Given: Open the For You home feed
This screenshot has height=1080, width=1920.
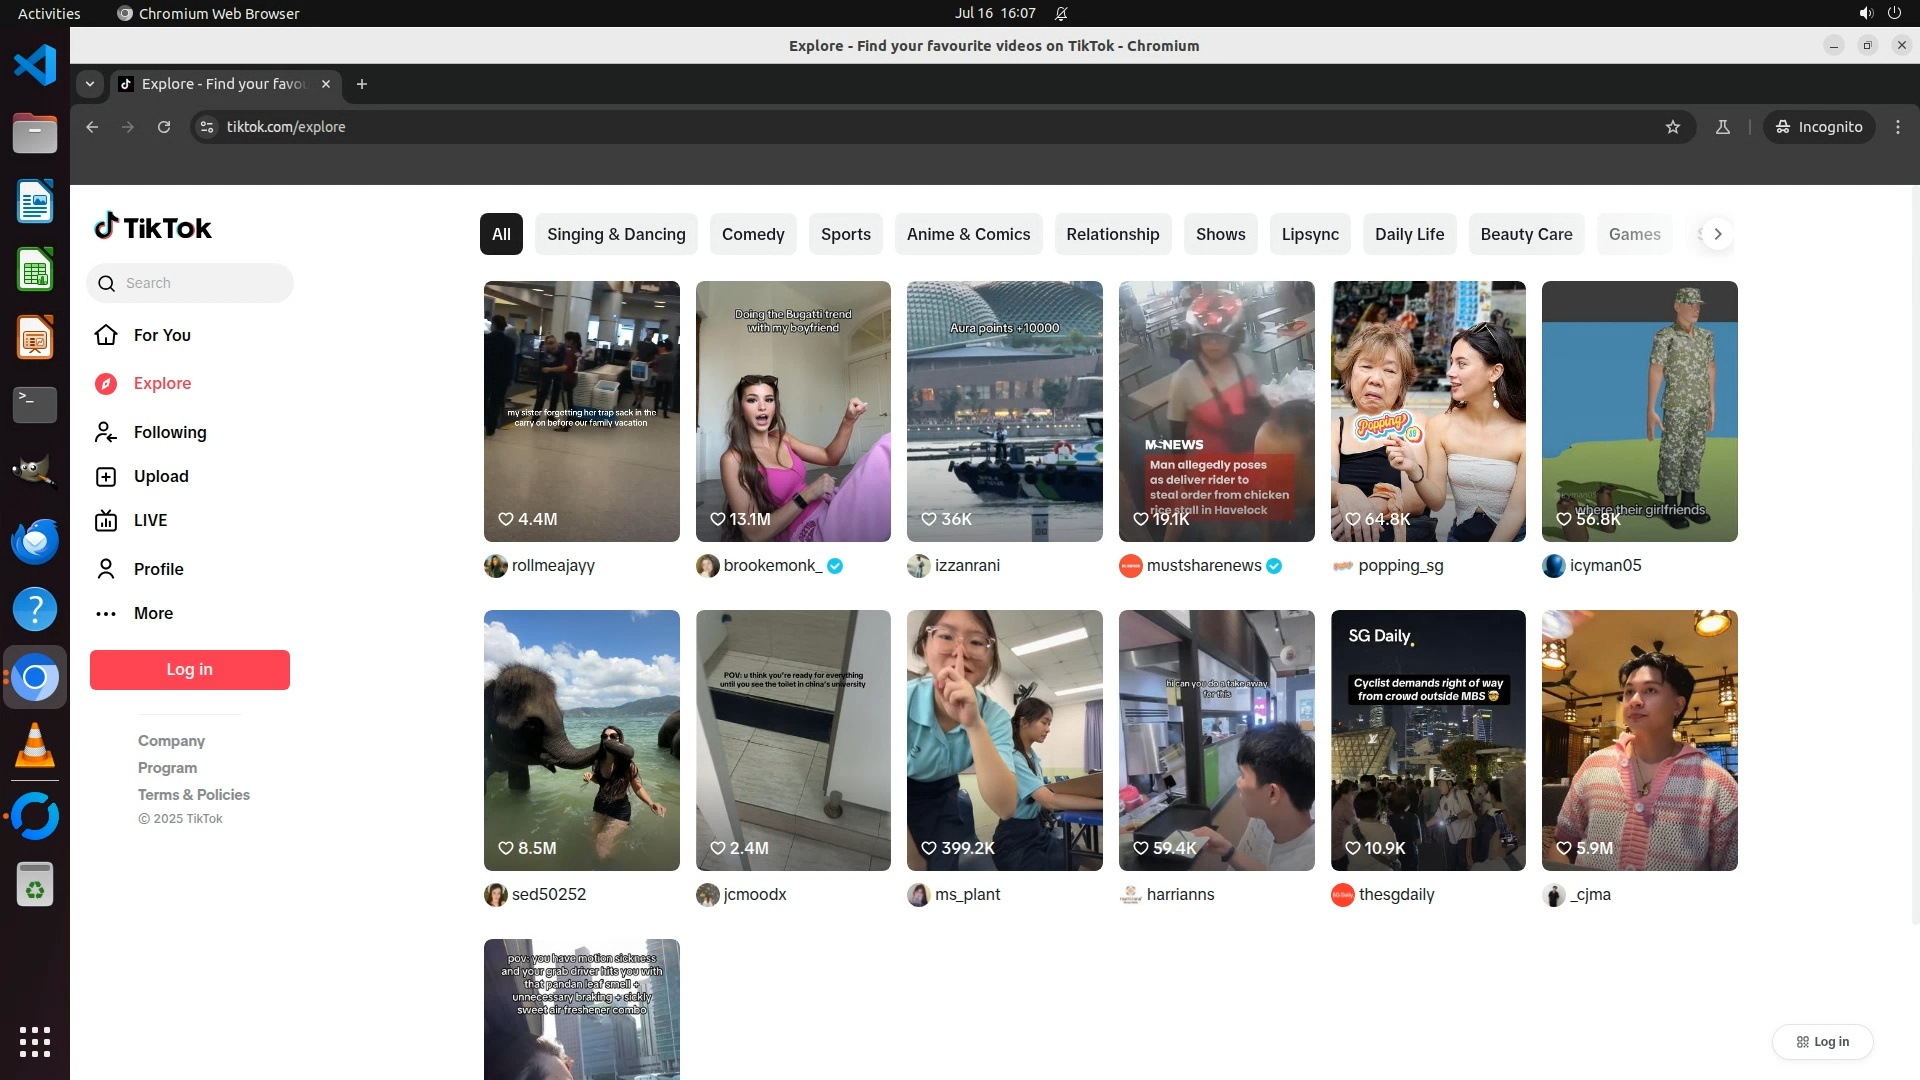Looking at the screenshot, I should point(161,335).
